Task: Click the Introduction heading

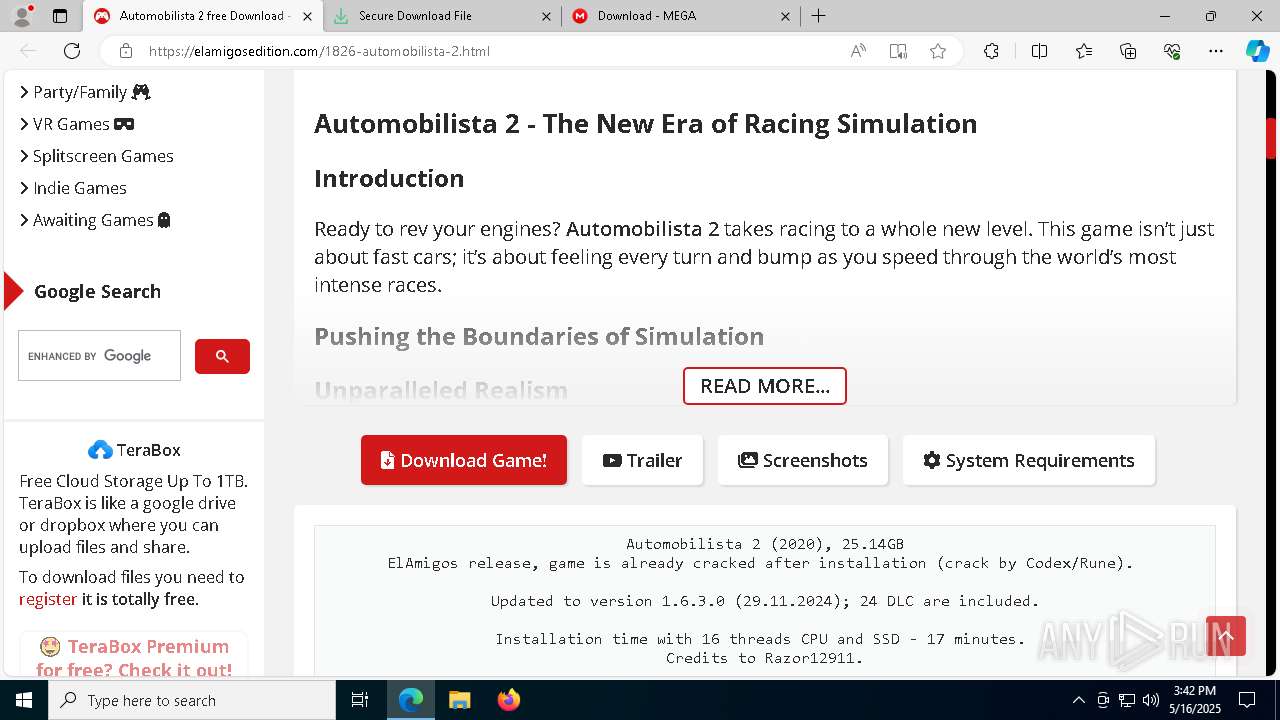Action: pos(389,179)
